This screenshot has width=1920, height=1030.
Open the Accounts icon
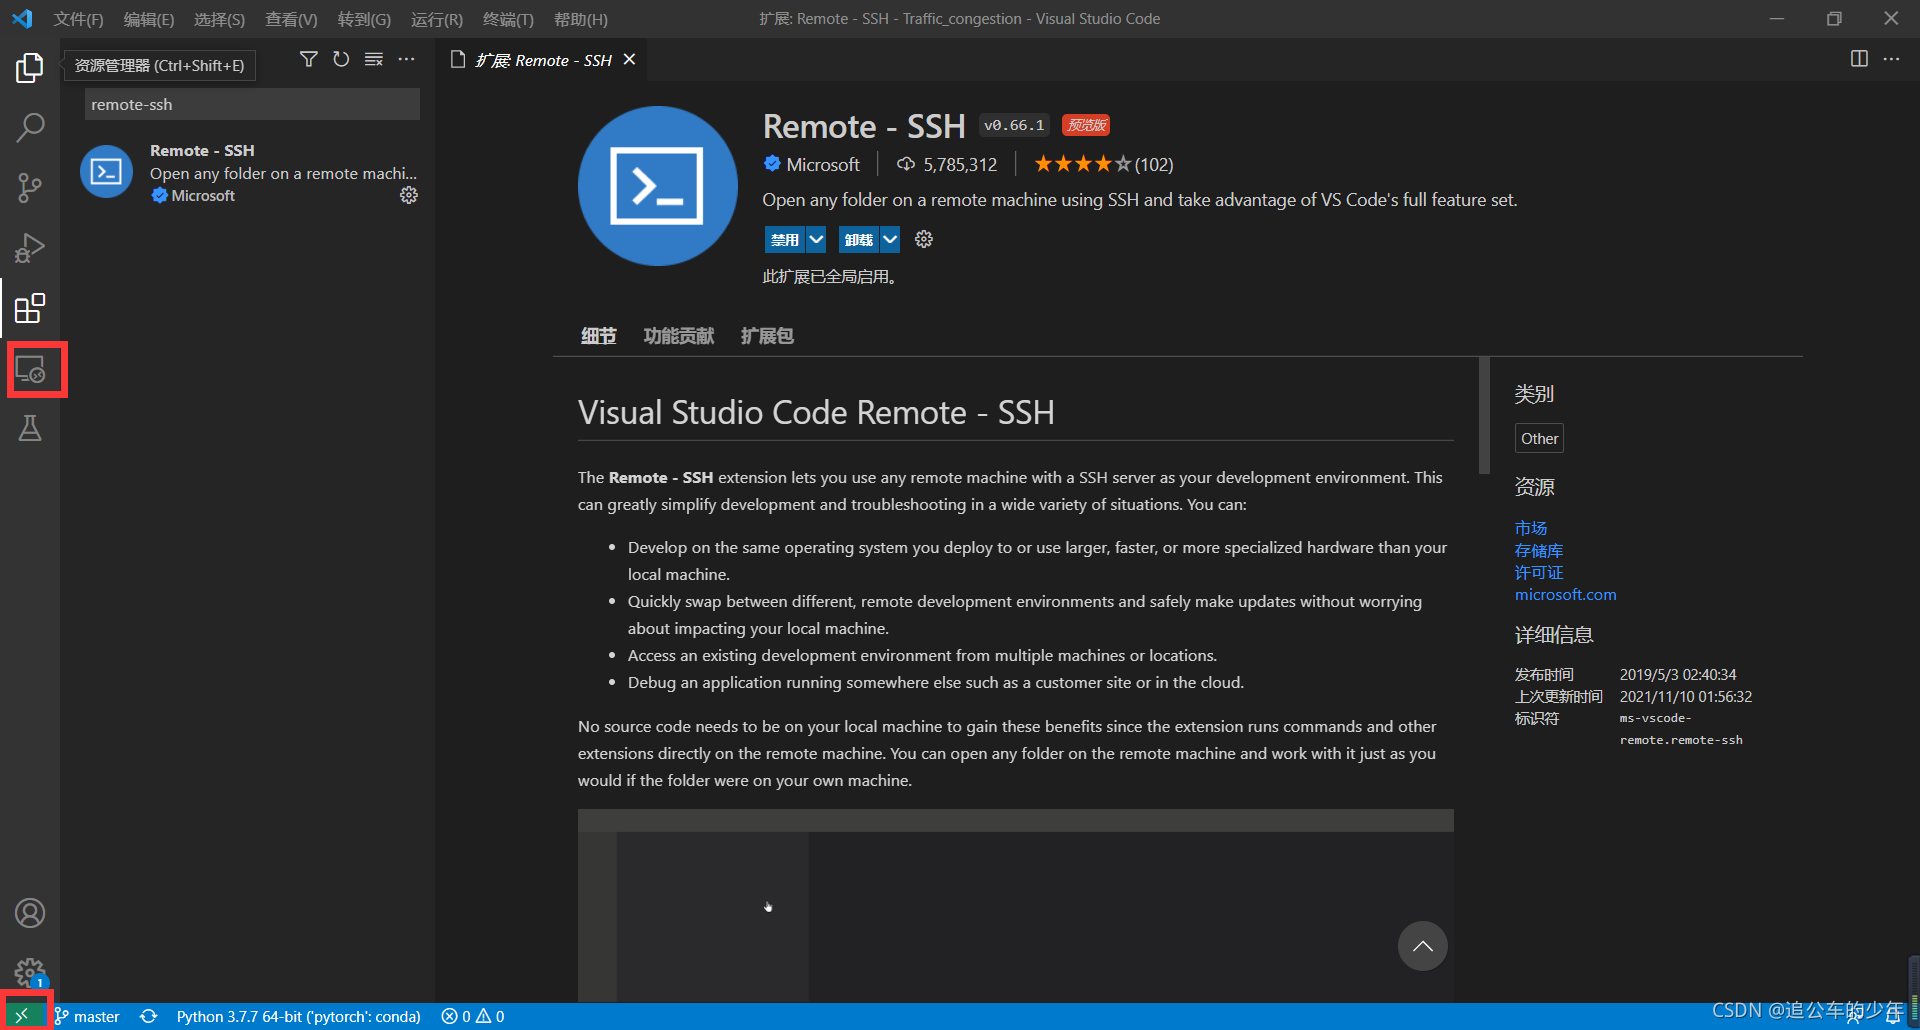[x=30, y=913]
